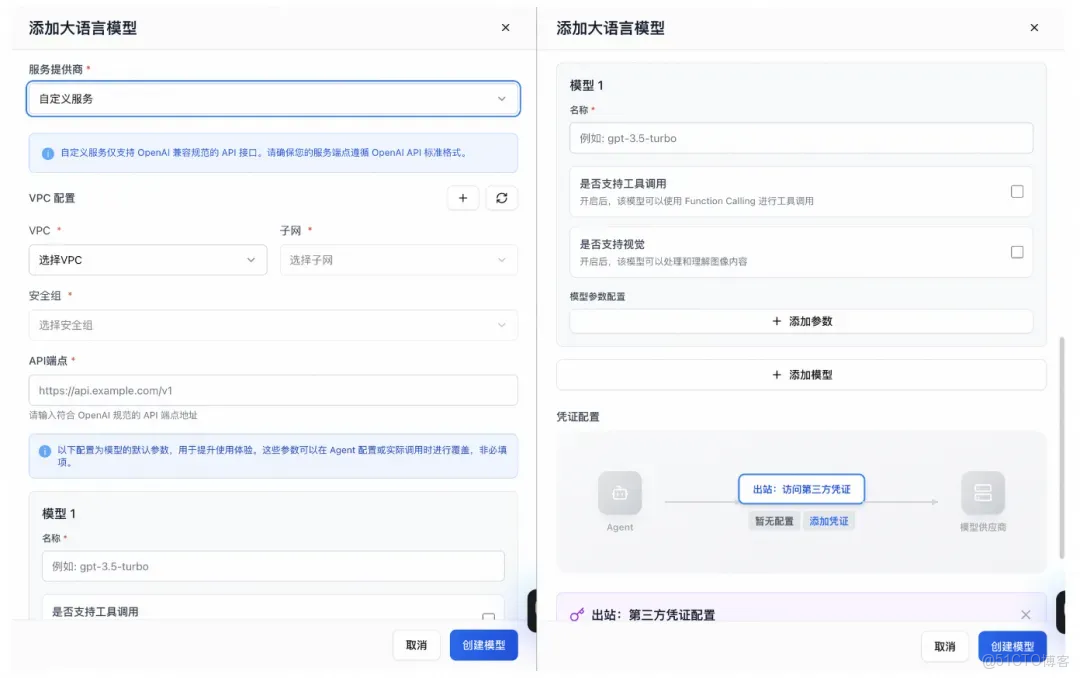Click the Agent robot icon in credential diagram

click(620, 494)
